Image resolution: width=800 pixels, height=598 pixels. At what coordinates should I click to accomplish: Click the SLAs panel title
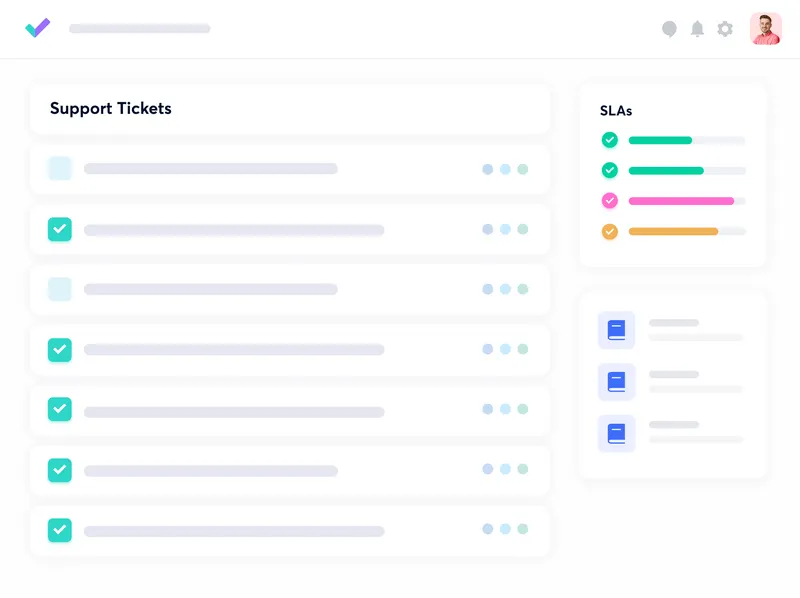click(616, 111)
